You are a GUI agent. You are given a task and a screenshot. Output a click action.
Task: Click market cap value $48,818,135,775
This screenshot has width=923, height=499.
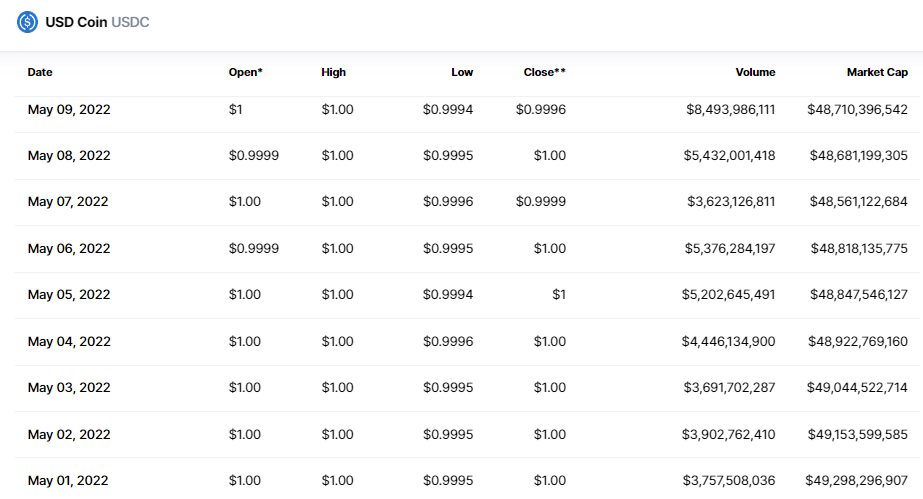(x=858, y=248)
